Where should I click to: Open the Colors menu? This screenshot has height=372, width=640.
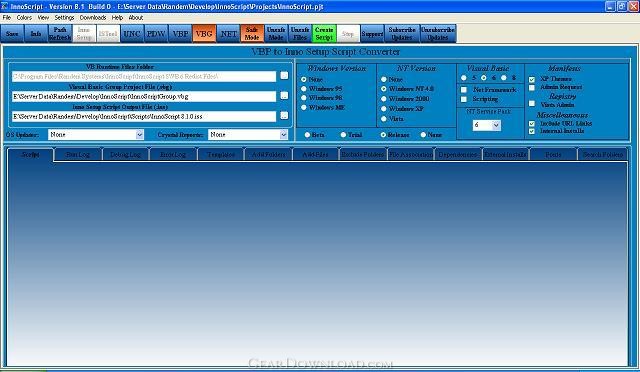coord(24,18)
